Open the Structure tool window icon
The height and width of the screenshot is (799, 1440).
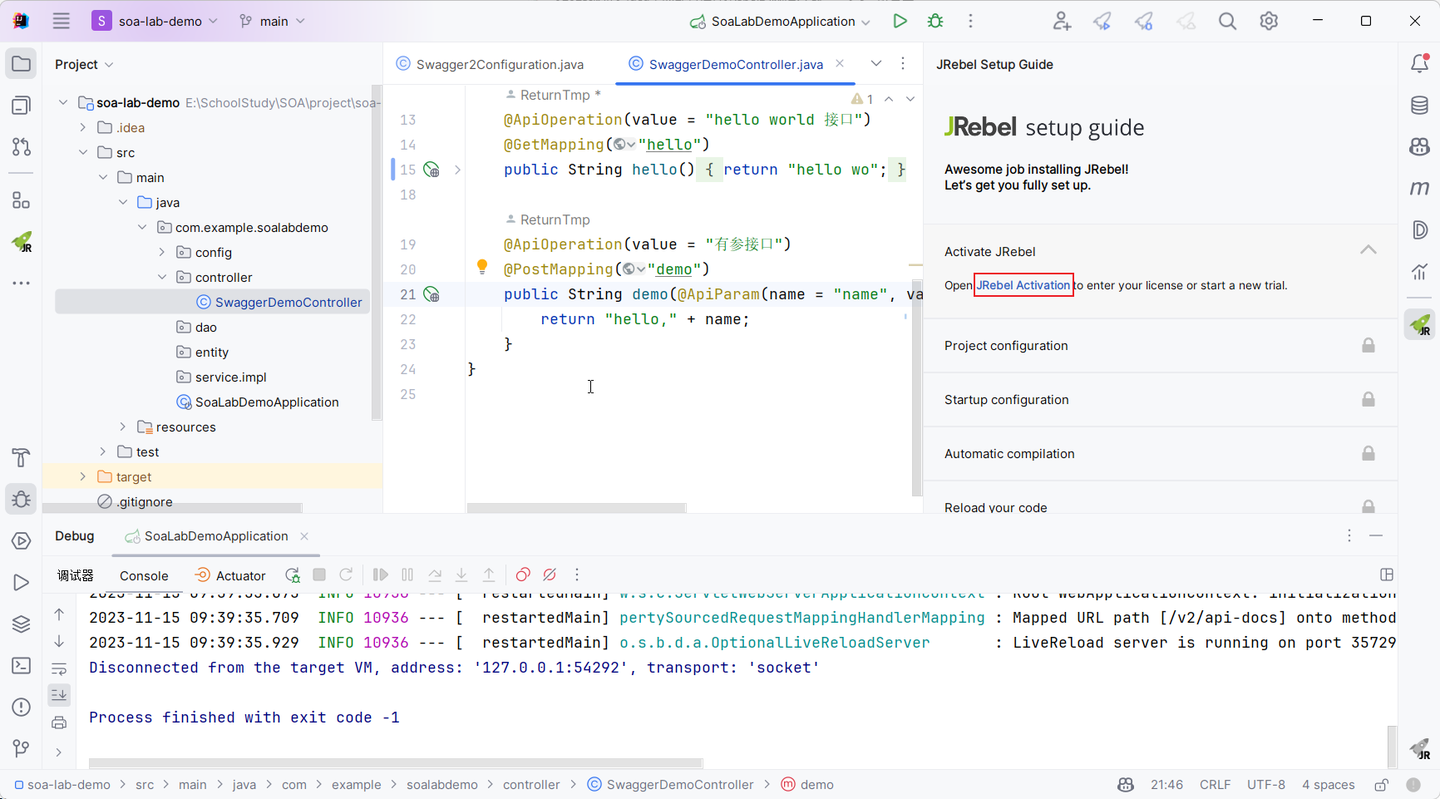pyautogui.click(x=21, y=201)
